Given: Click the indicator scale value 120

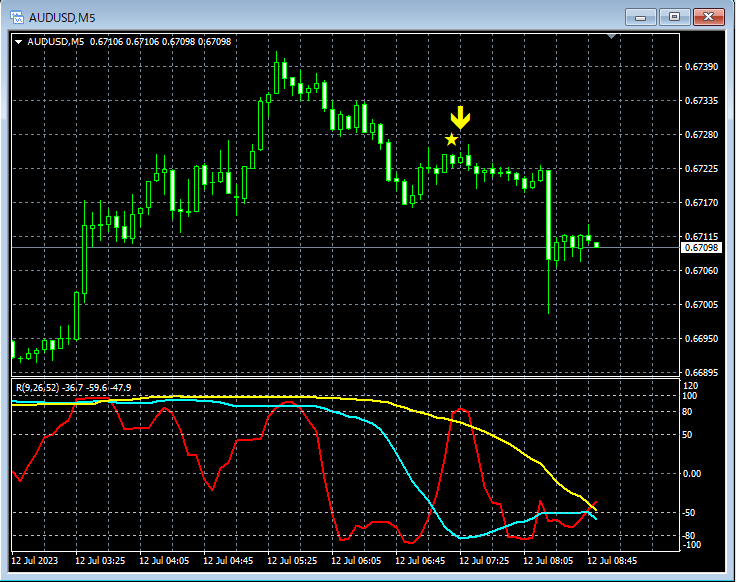Looking at the screenshot, I should point(690,386).
